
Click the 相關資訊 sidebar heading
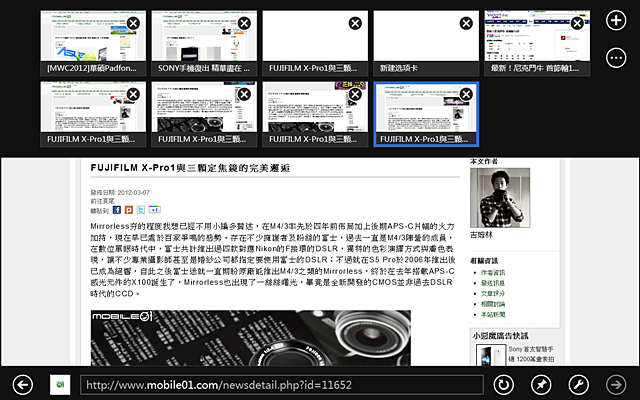coord(484,261)
